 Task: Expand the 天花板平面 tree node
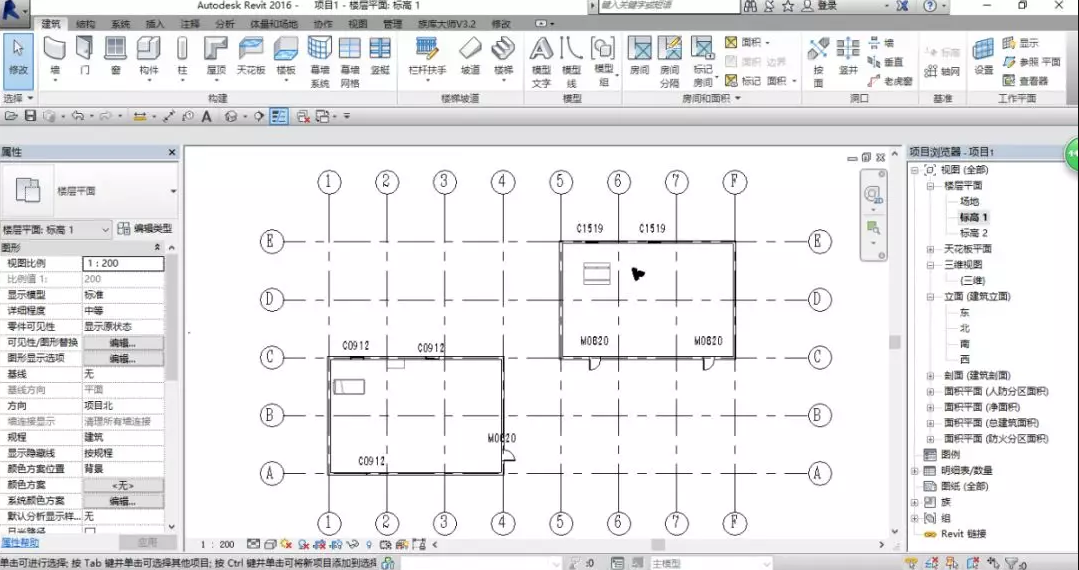930,249
